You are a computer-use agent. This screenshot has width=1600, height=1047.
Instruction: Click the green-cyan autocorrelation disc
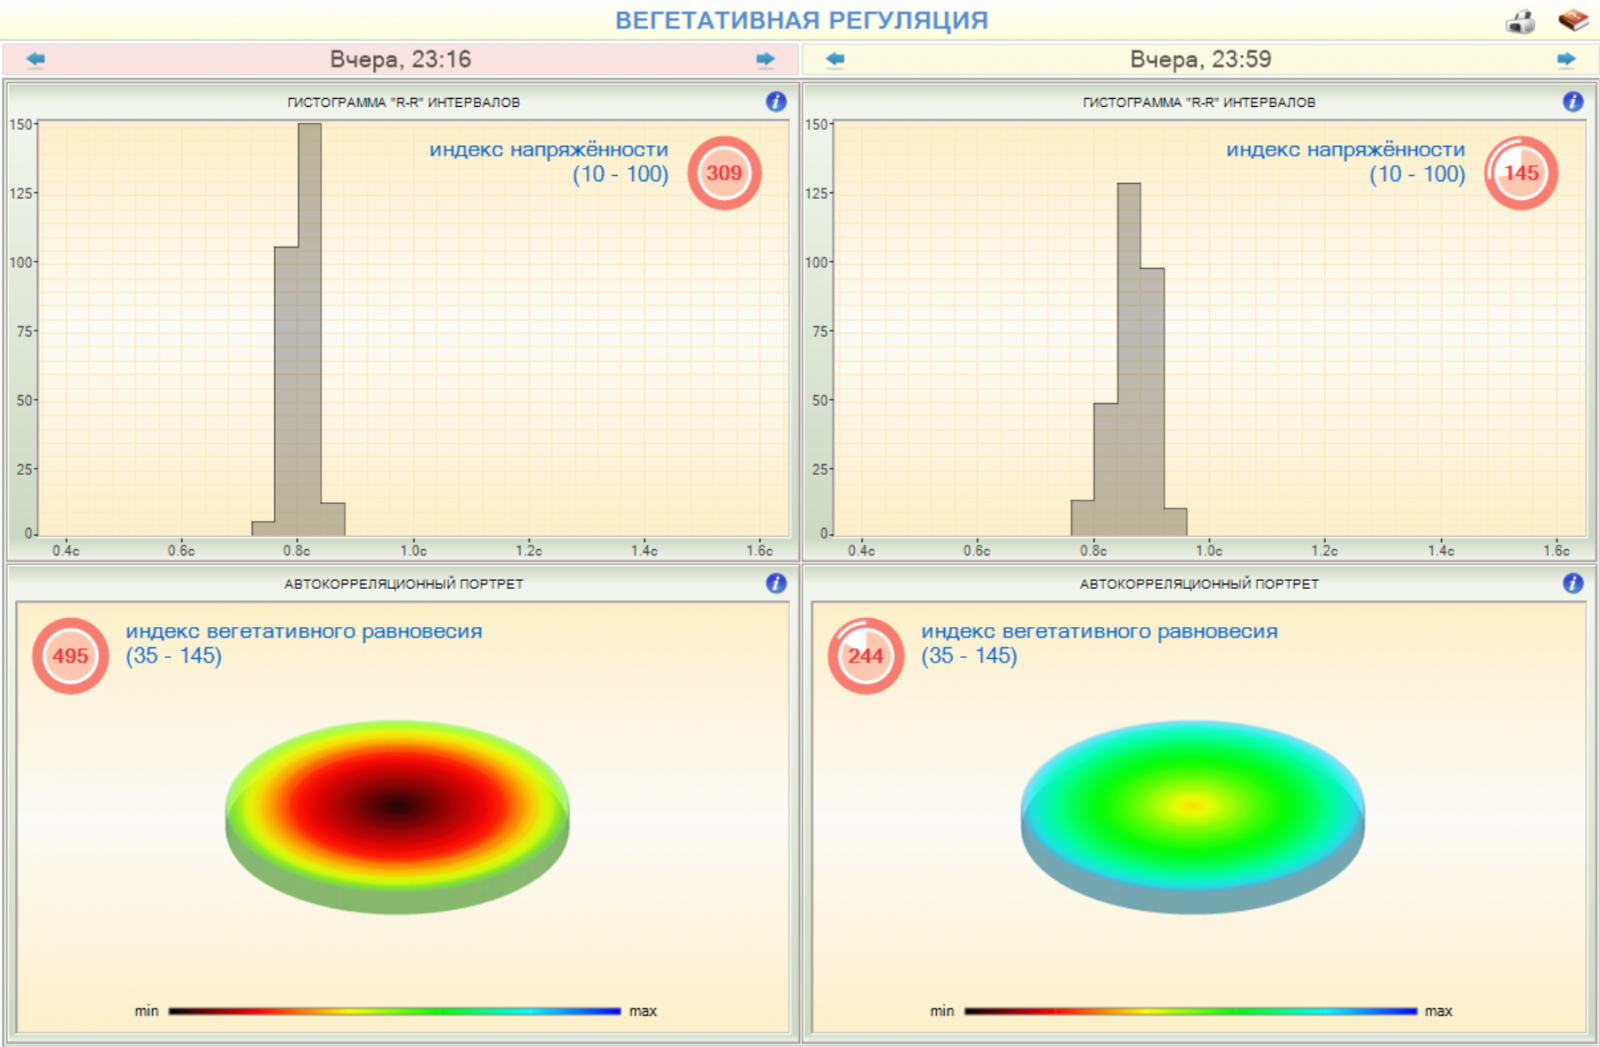point(1192,817)
